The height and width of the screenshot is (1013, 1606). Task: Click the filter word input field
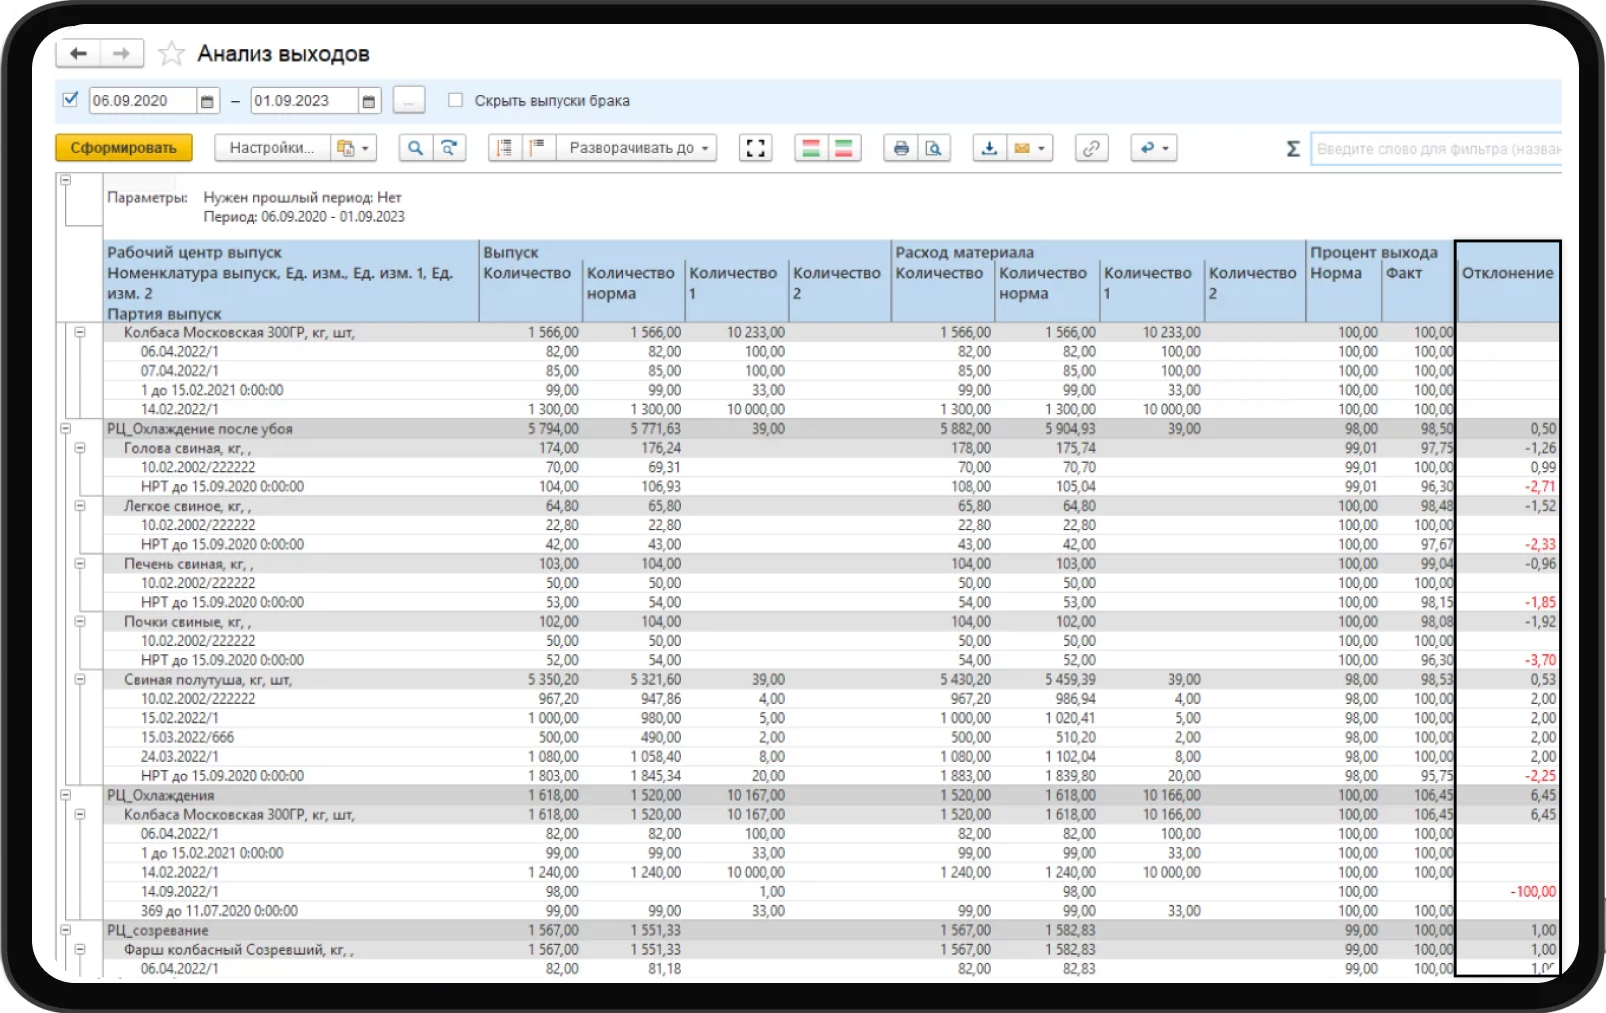[1436, 149]
